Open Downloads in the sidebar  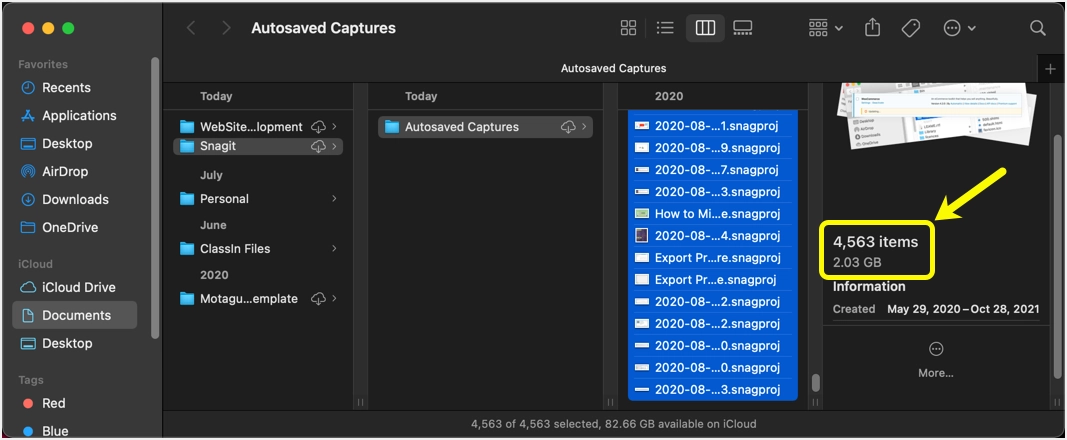(x=75, y=199)
